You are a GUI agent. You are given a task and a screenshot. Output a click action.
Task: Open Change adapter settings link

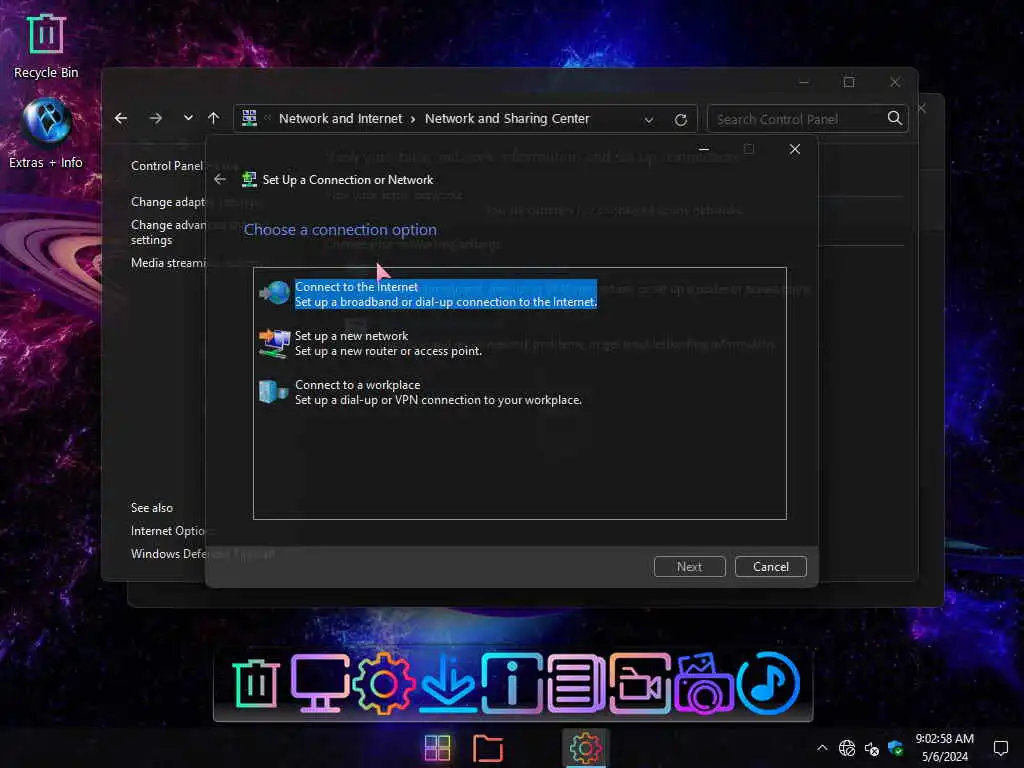coord(168,202)
